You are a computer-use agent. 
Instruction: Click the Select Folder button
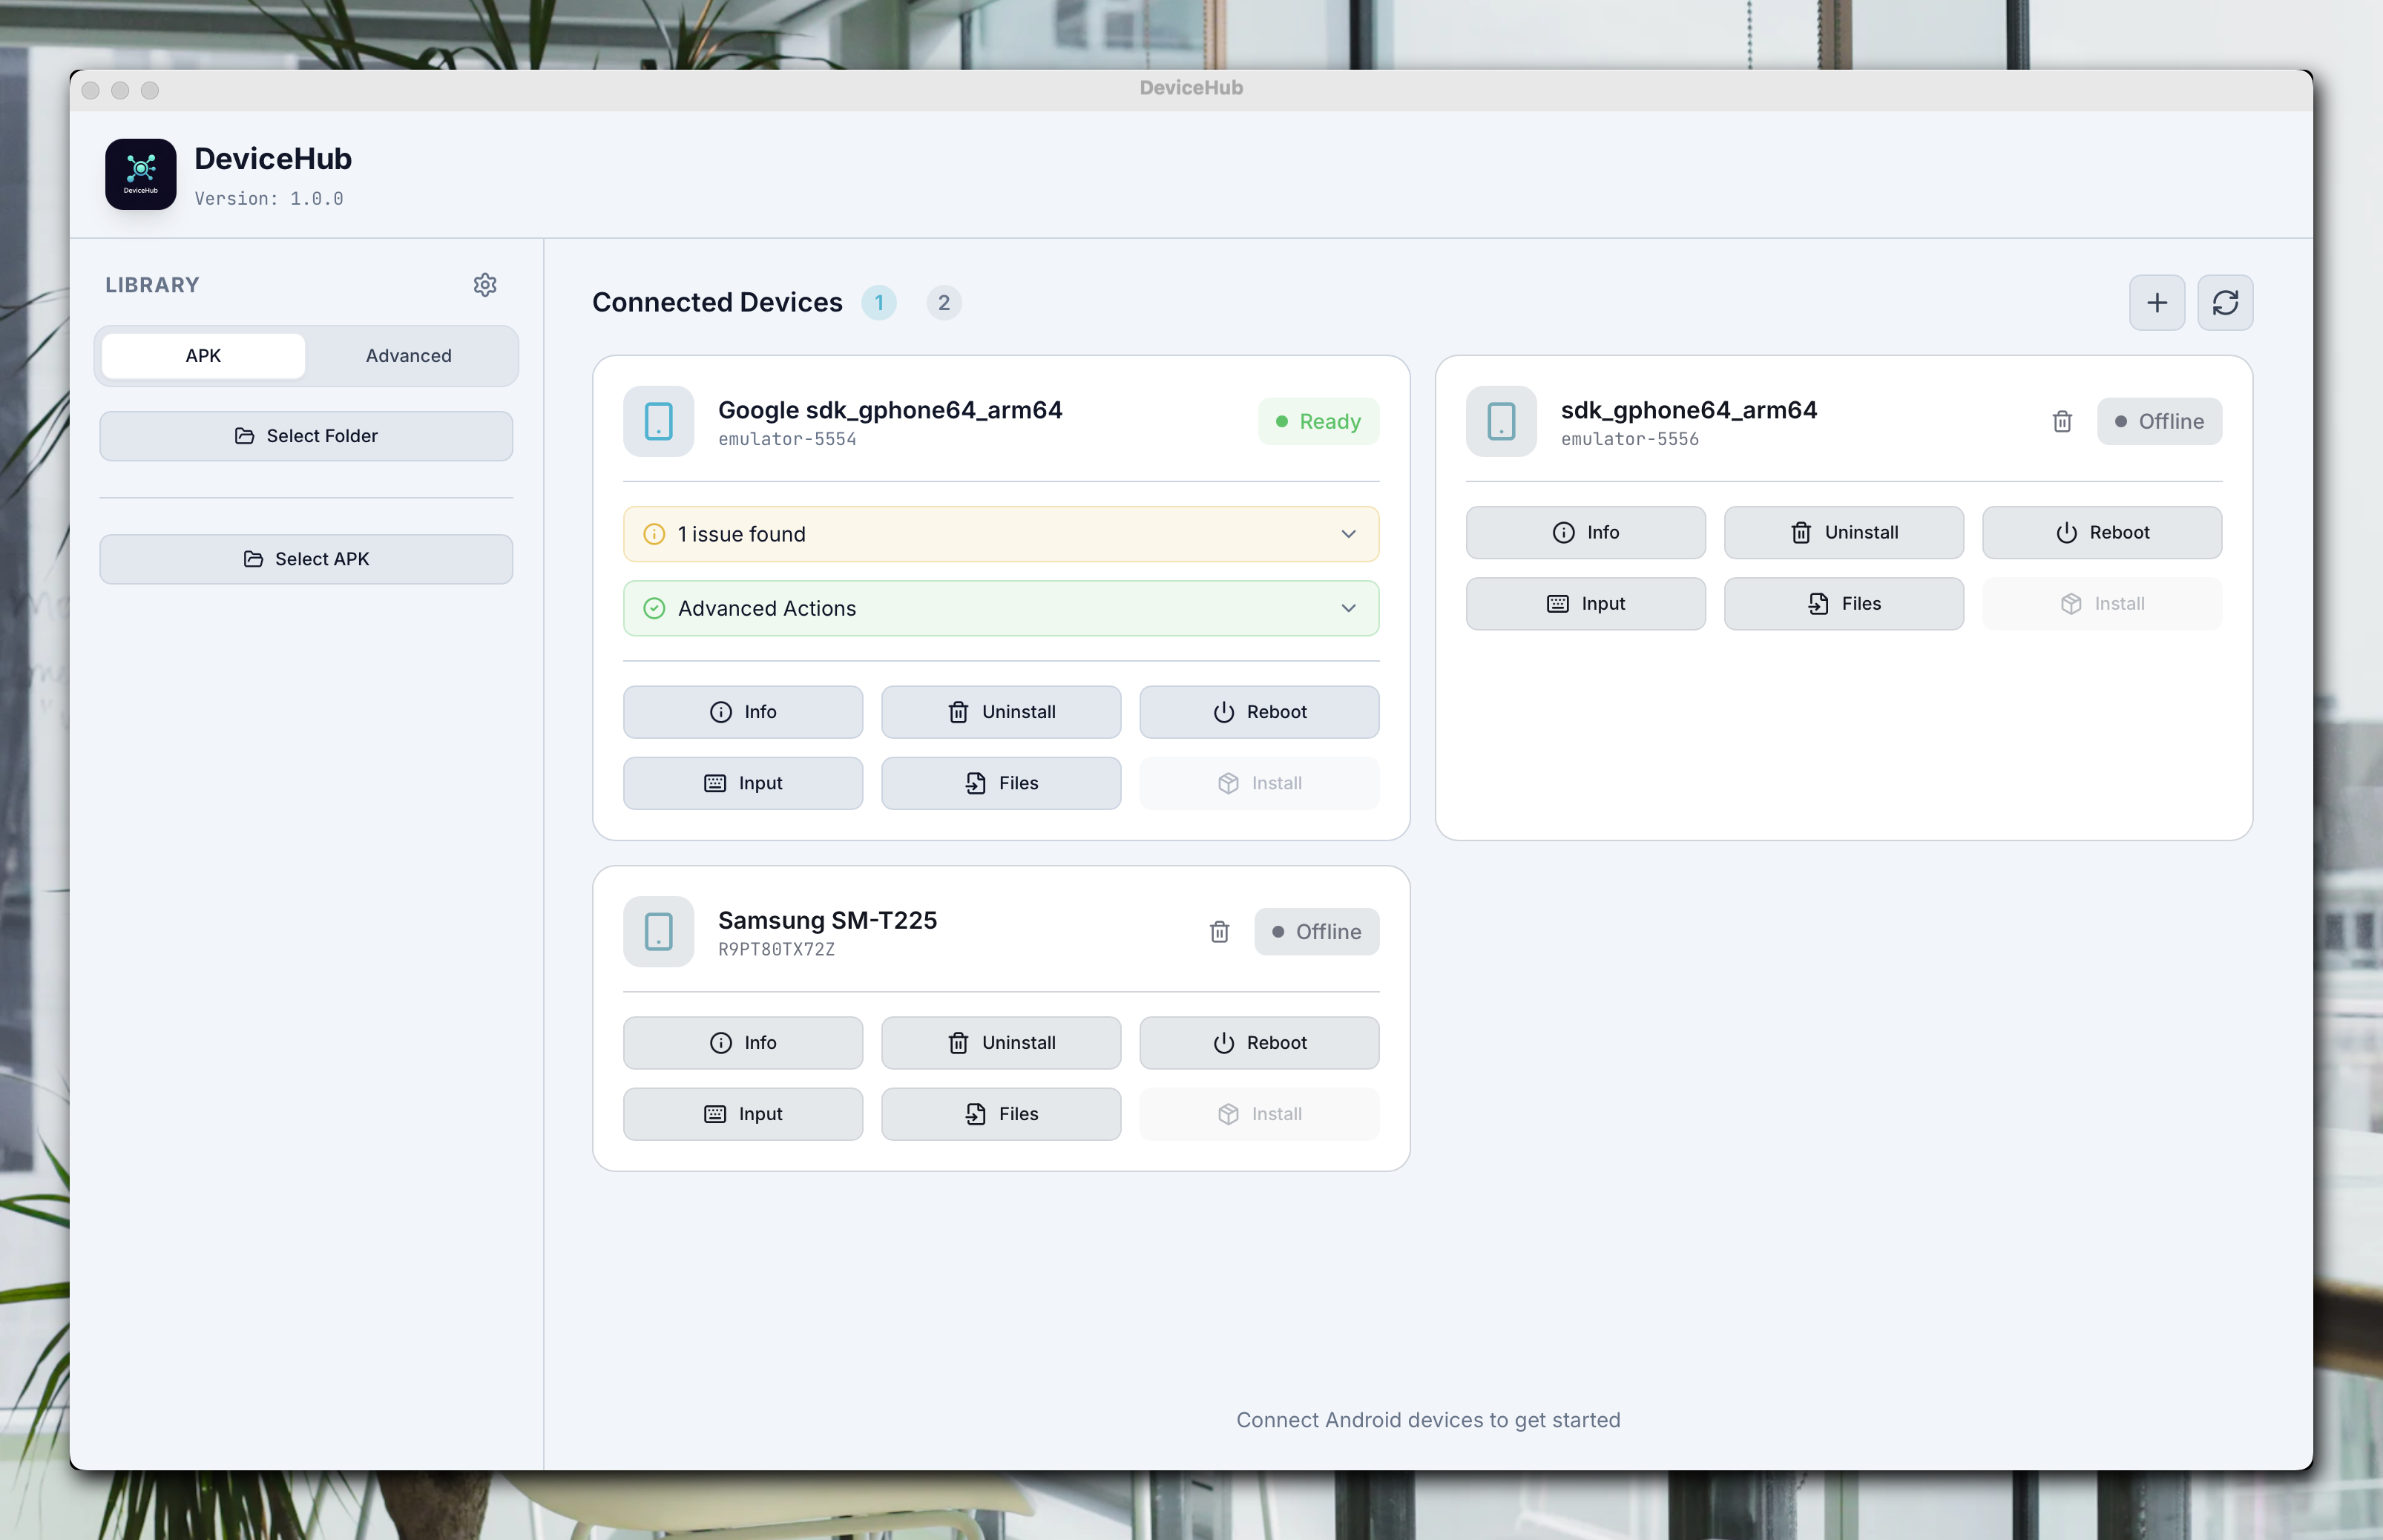click(x=306, y=436)
